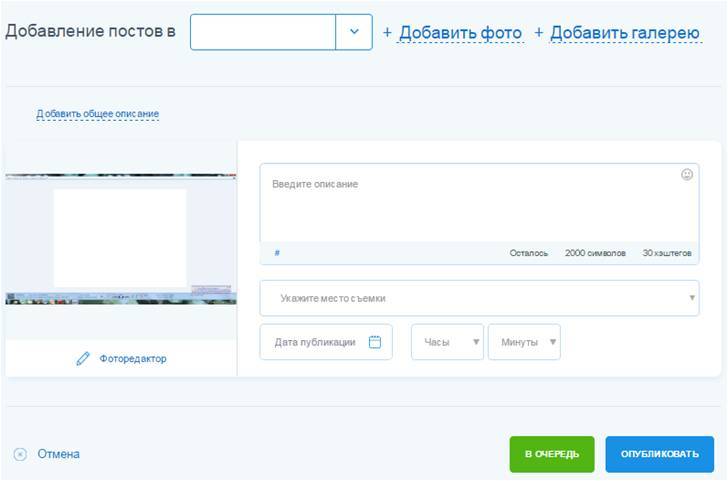The width and height of the screenshot is (728, 481).
Task: Click the plus sign before Добавить галерею
Action: [x=539, y=33]
